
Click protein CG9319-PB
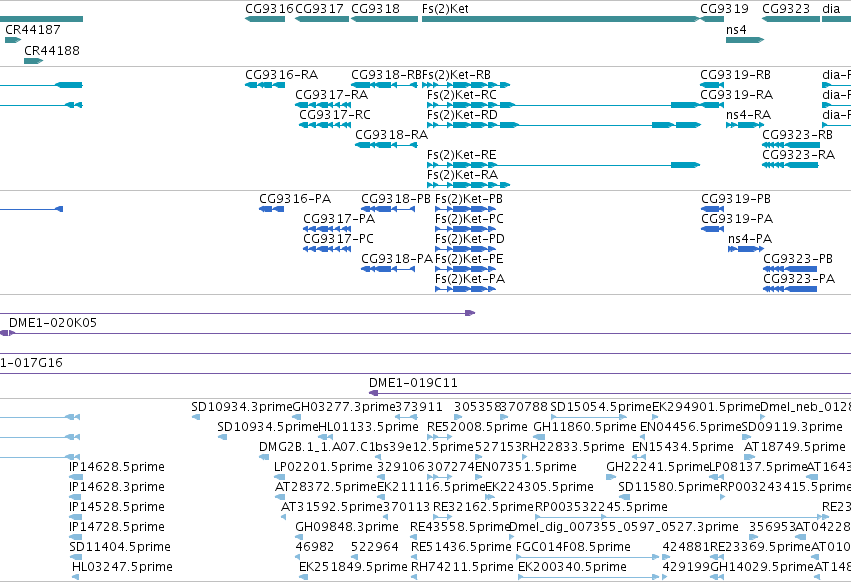[736, 199]
